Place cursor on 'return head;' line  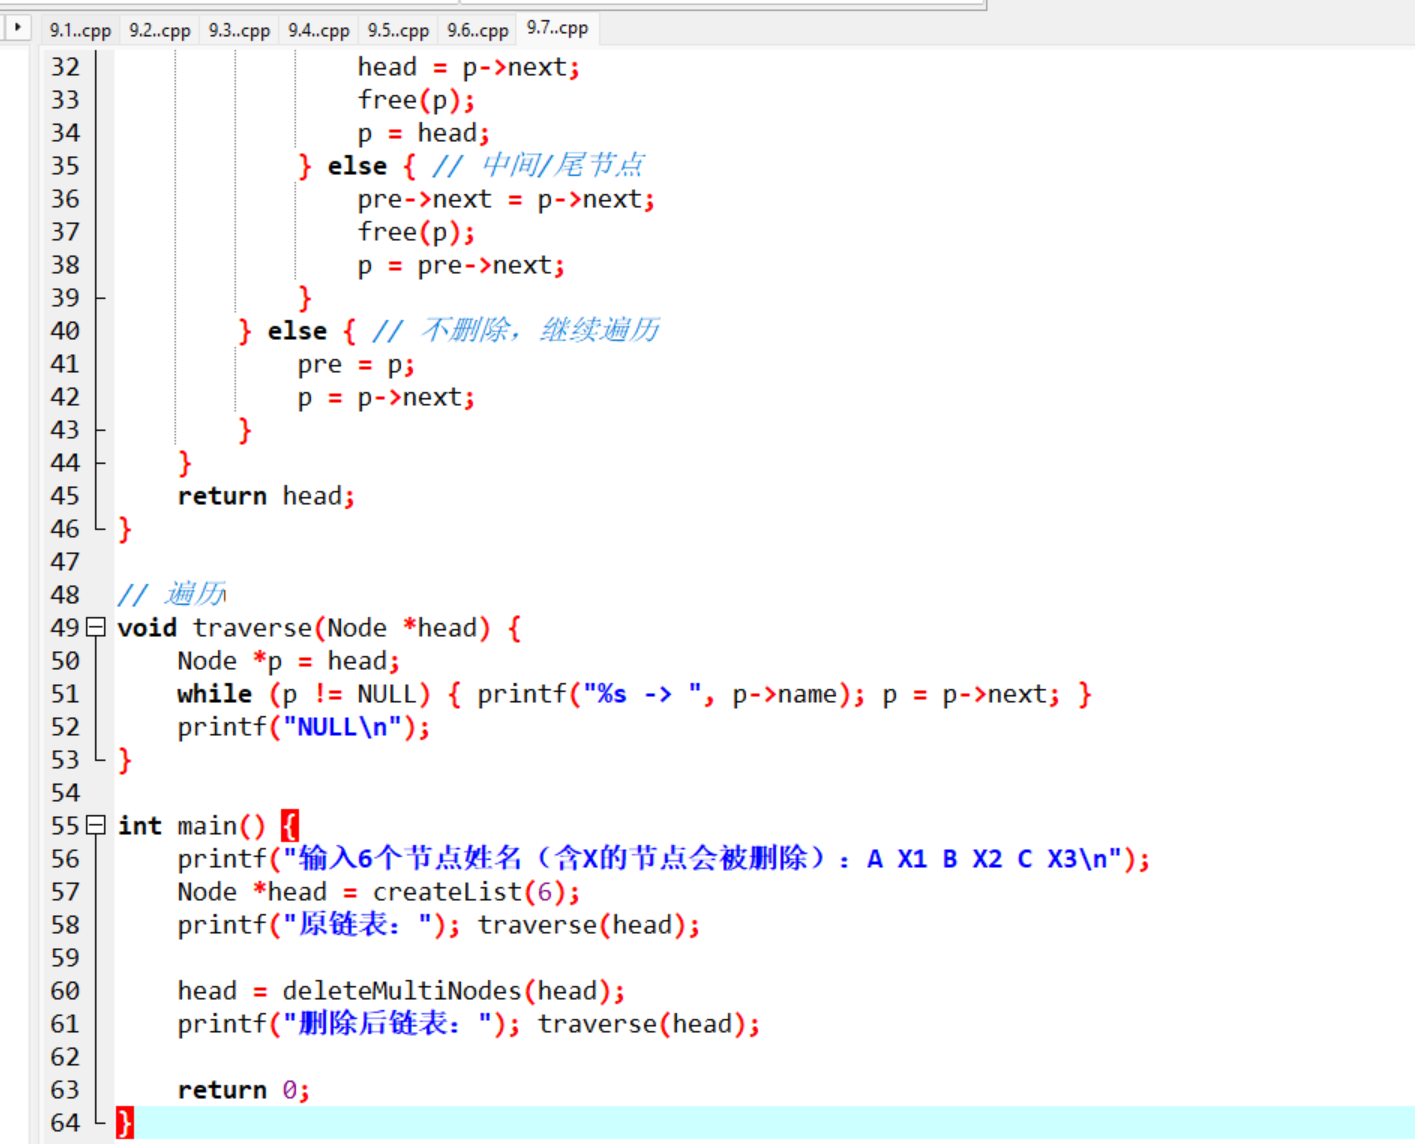(266, 496)
